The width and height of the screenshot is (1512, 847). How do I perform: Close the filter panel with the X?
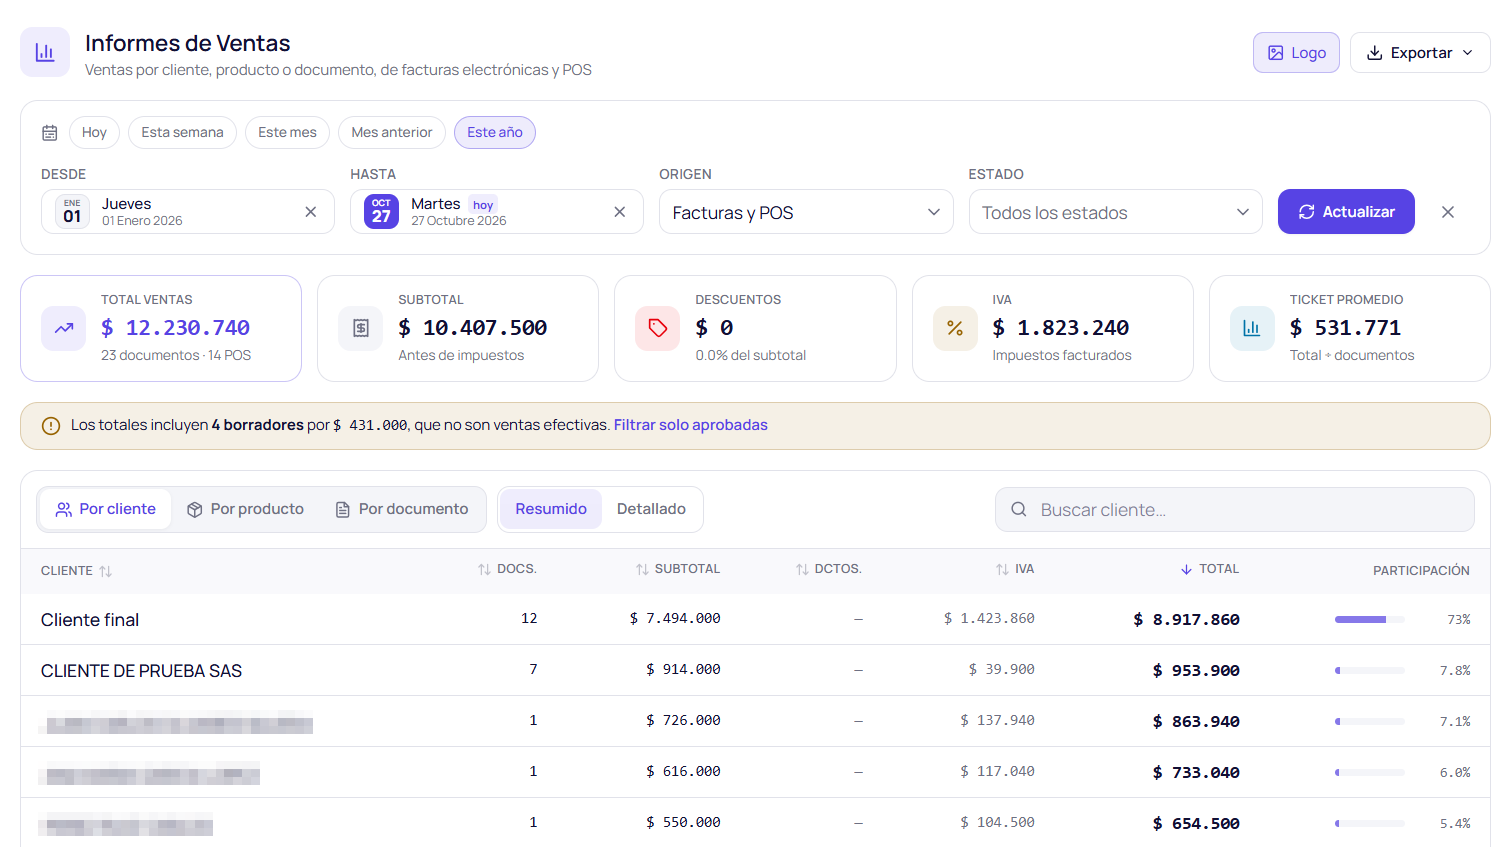1448,212
